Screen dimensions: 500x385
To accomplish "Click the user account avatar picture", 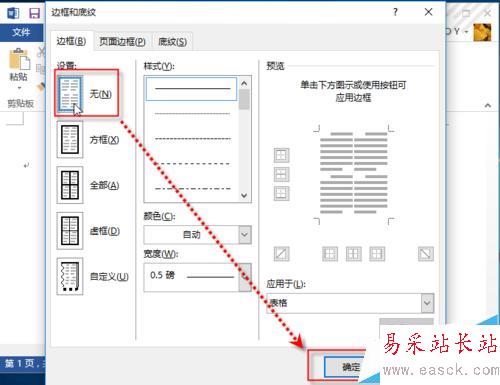I will (x=482, y=32).
